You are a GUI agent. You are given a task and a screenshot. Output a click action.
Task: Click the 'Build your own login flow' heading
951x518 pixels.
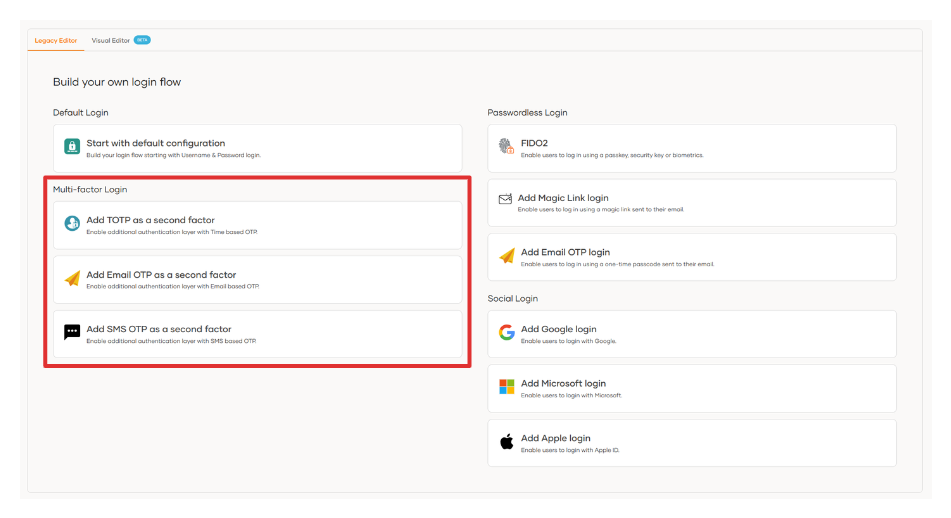pos(117,82)
